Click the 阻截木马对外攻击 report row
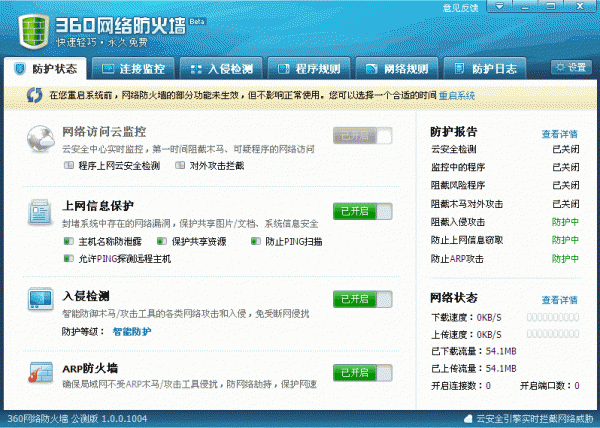This screenshot has height=428, width=600. click(x=505, y=204)
